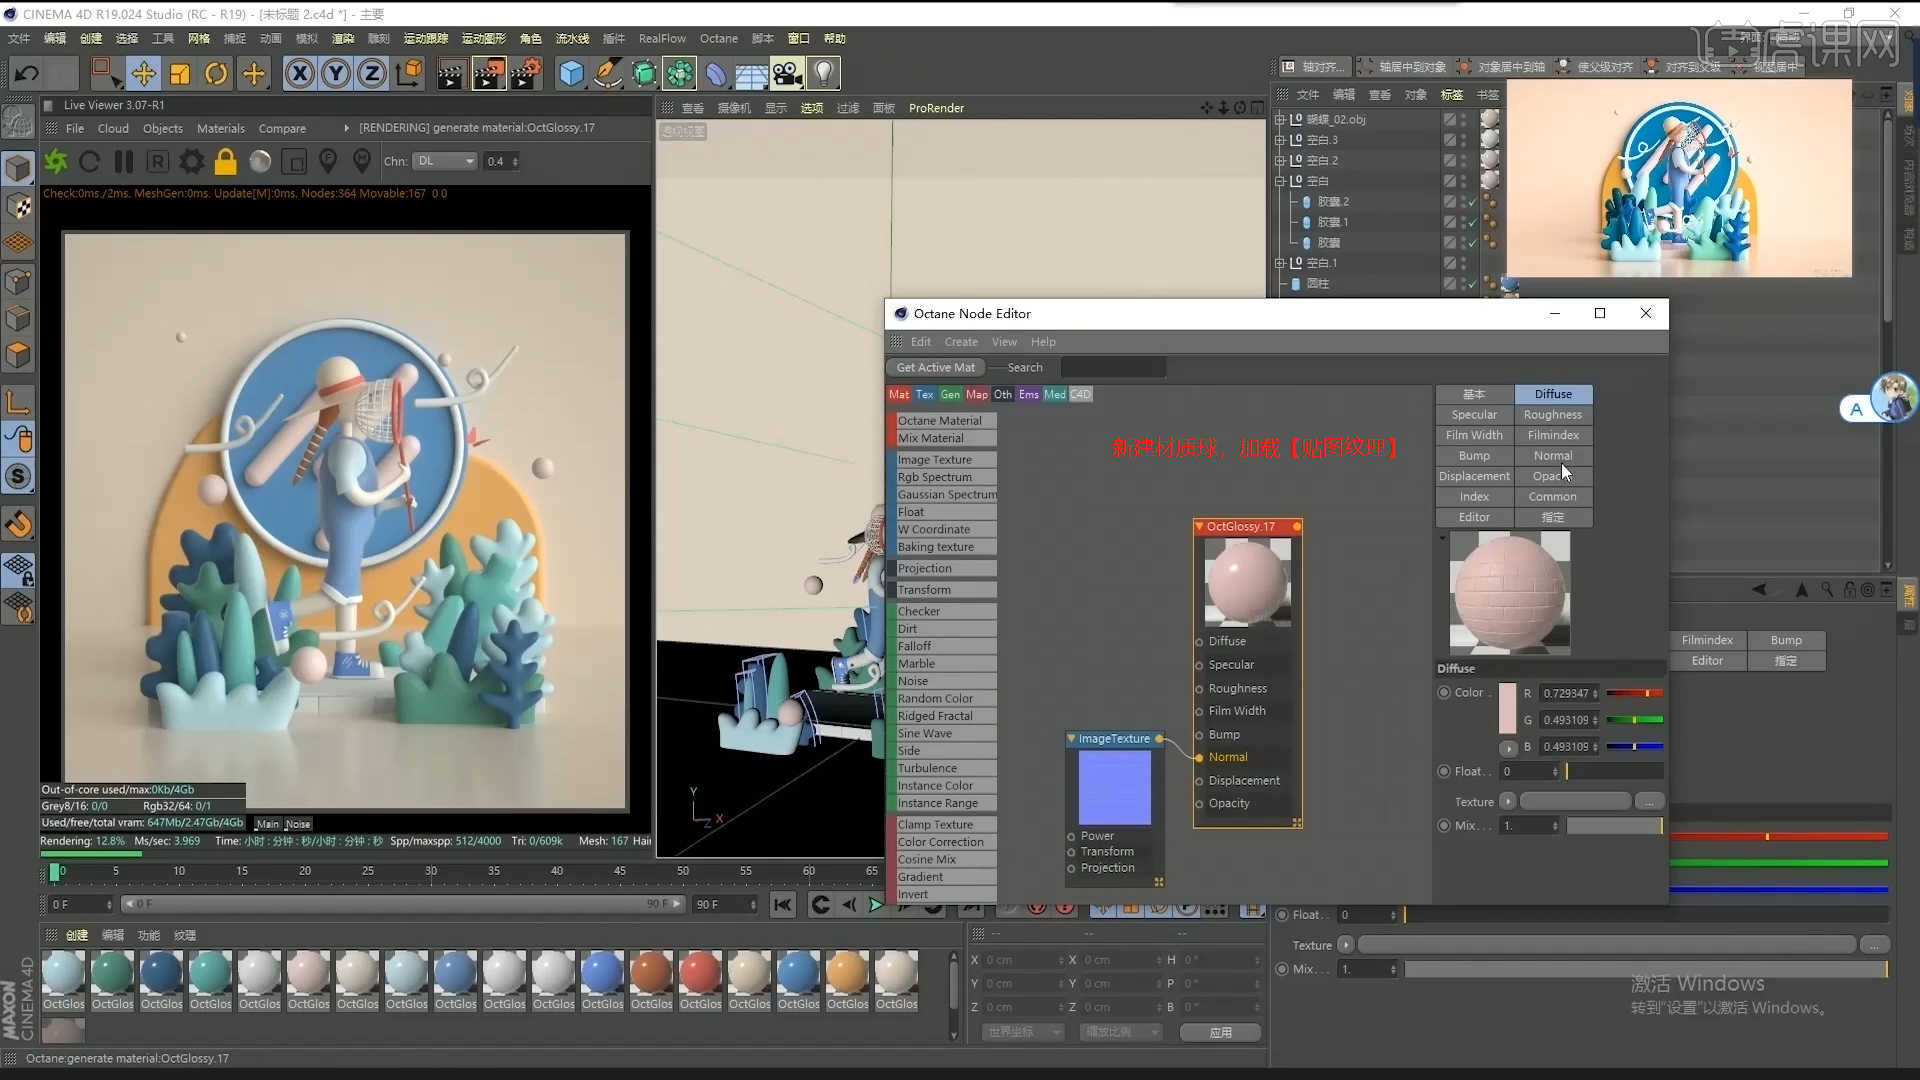
Task: Enable Diffuse Mix radio button
Action: tap(1444, 825)
